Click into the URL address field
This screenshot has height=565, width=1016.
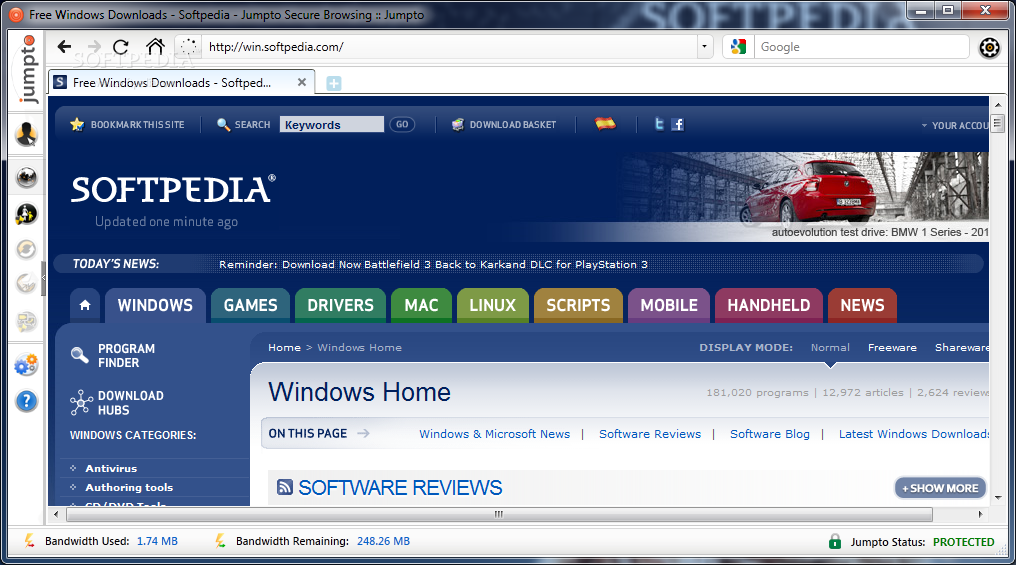coord(450,47)
